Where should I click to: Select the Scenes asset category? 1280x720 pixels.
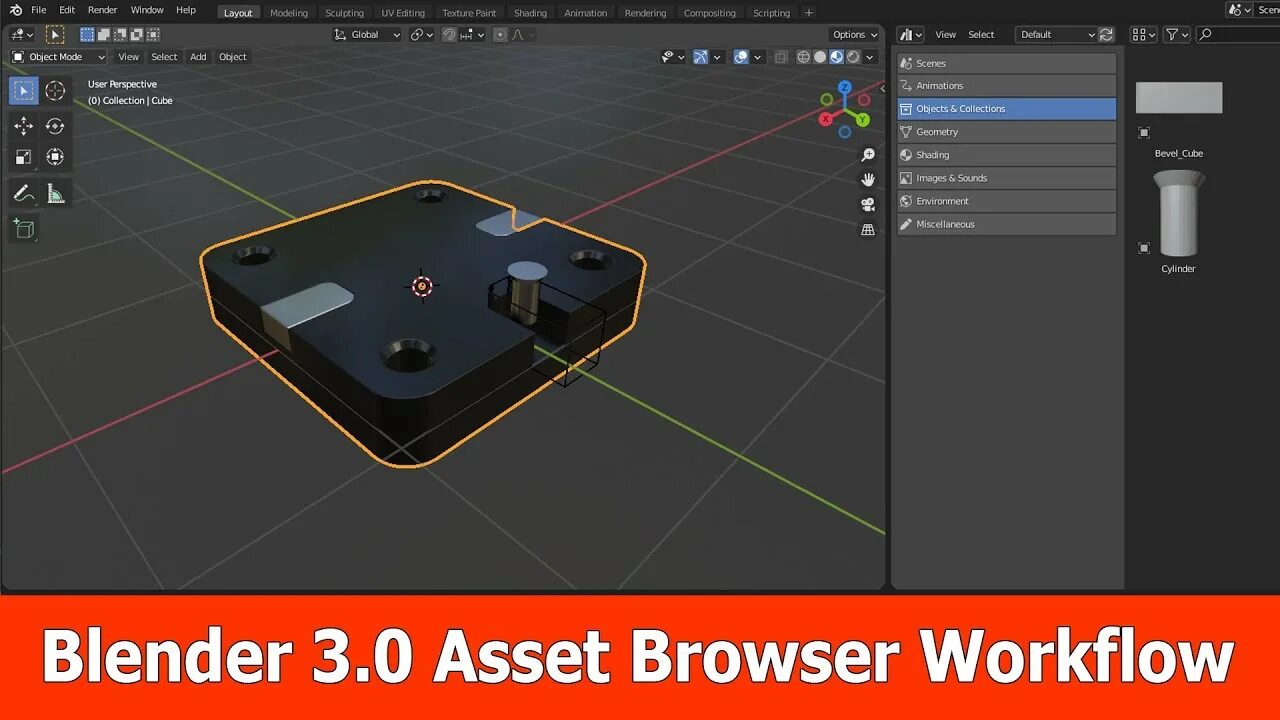point(1006,63)
